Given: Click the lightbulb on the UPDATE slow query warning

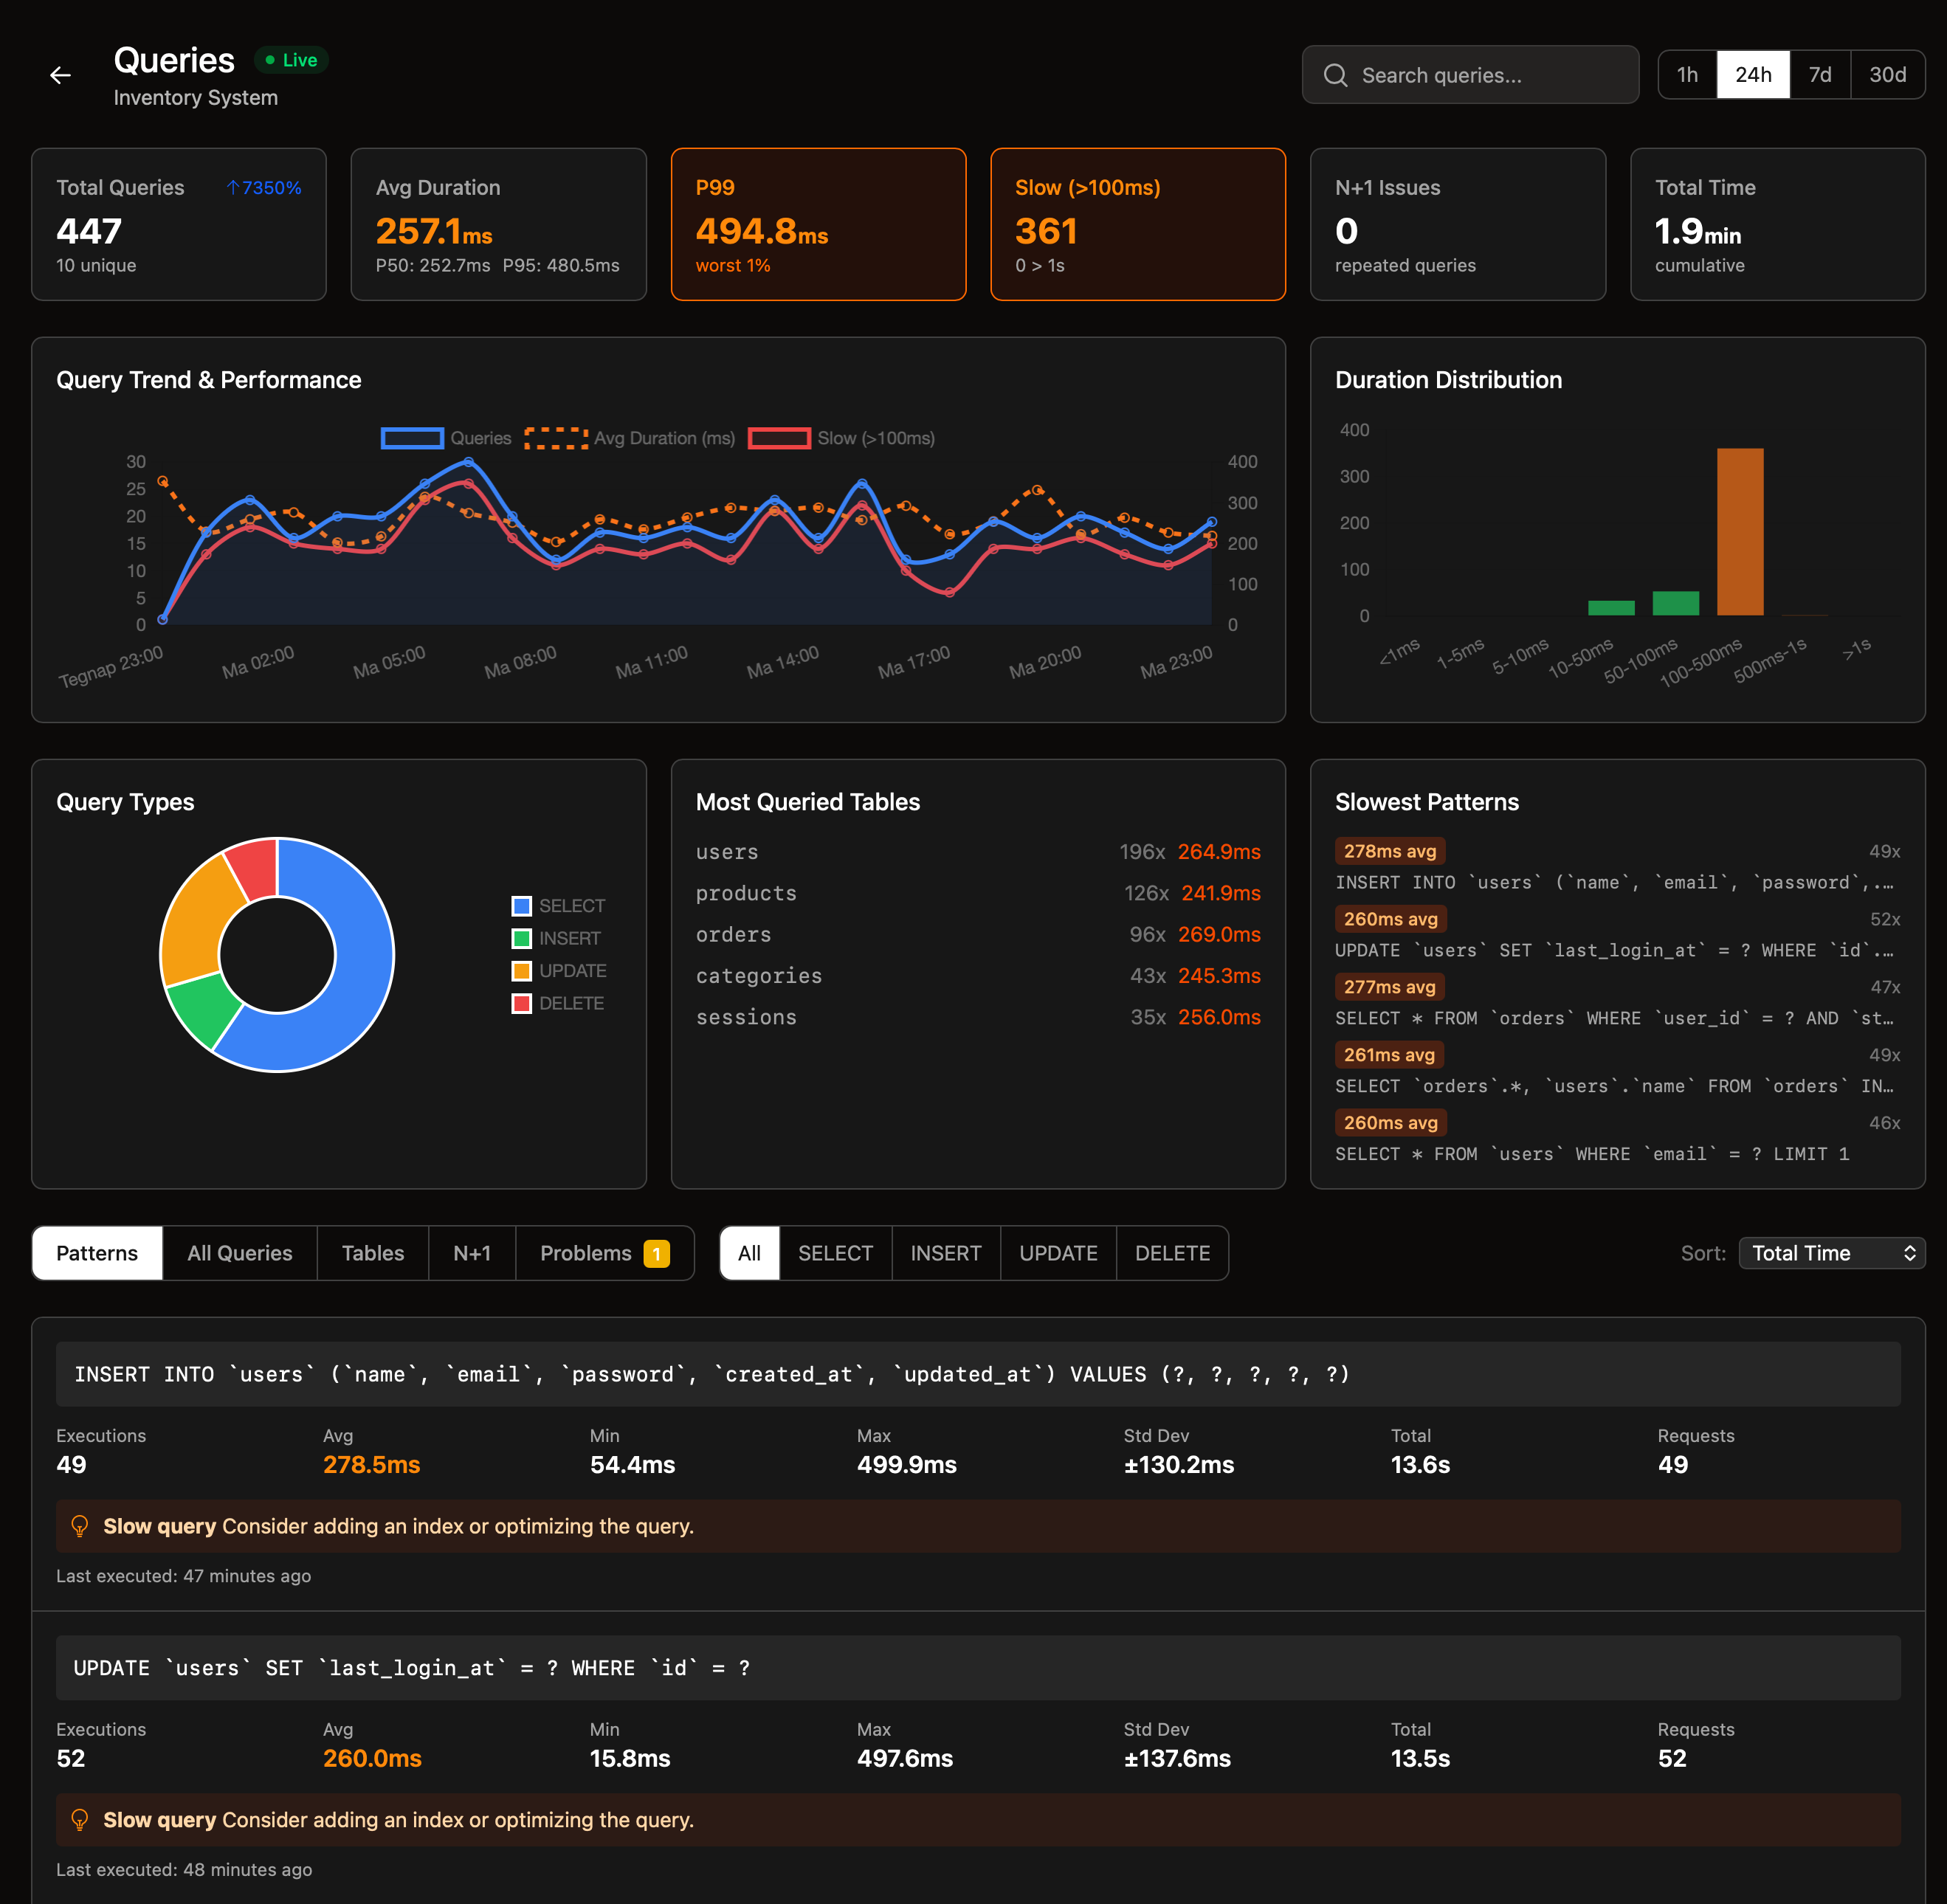Looking at the screenshot, I should (80, 1820).
